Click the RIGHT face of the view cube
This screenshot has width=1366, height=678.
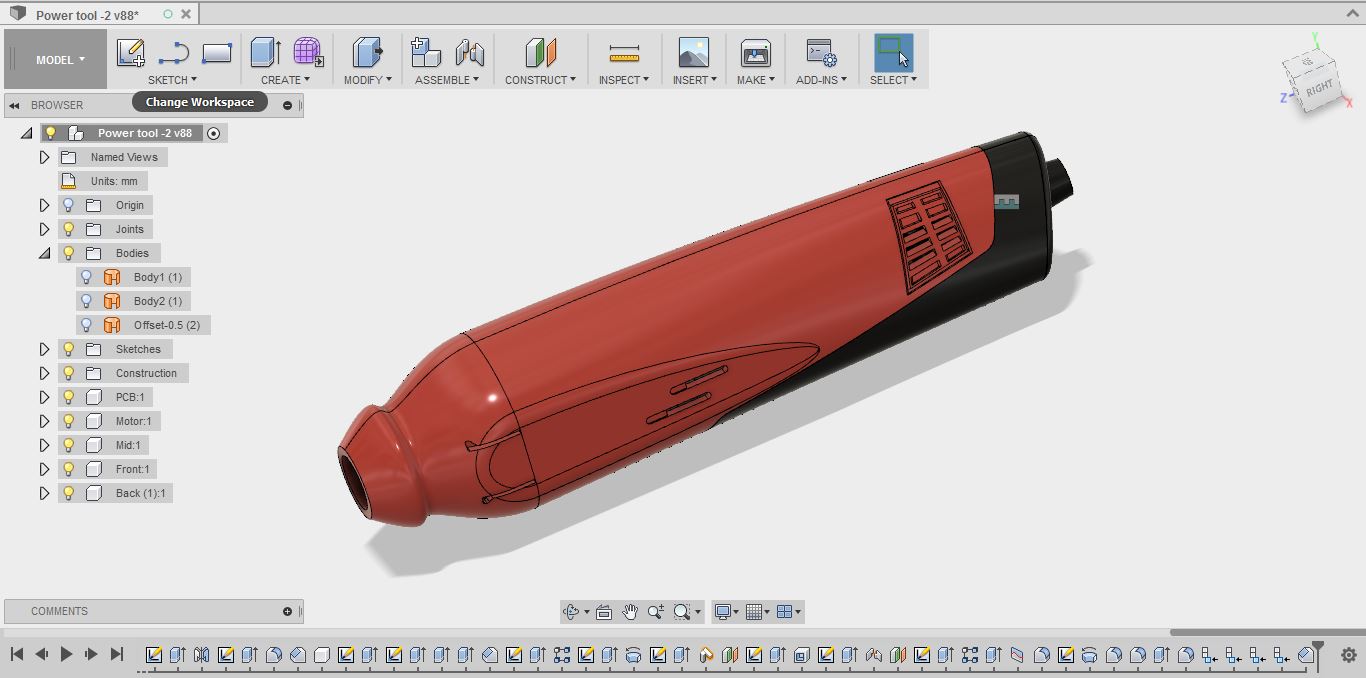(x=1319, y=88)
